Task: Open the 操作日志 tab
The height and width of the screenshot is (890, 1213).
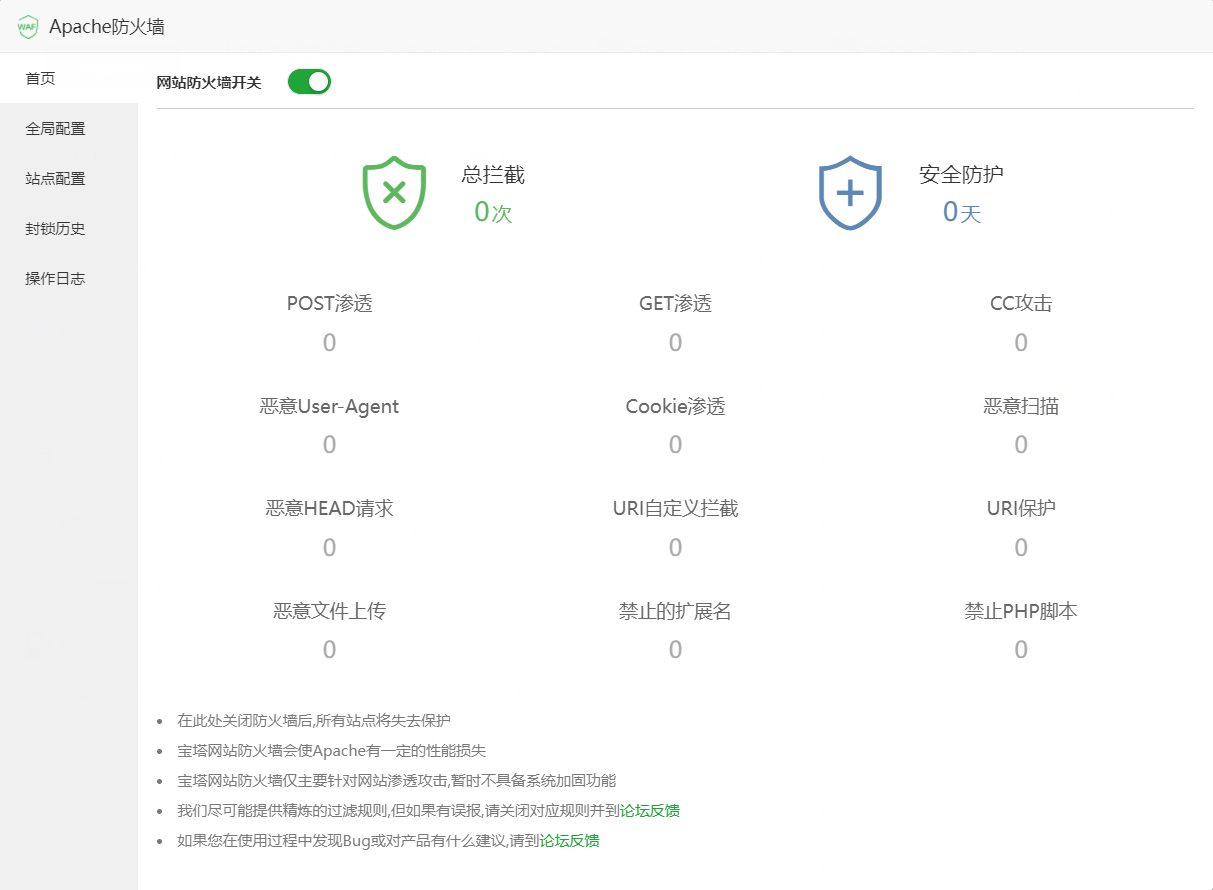Action: click(x=69, y=278)
